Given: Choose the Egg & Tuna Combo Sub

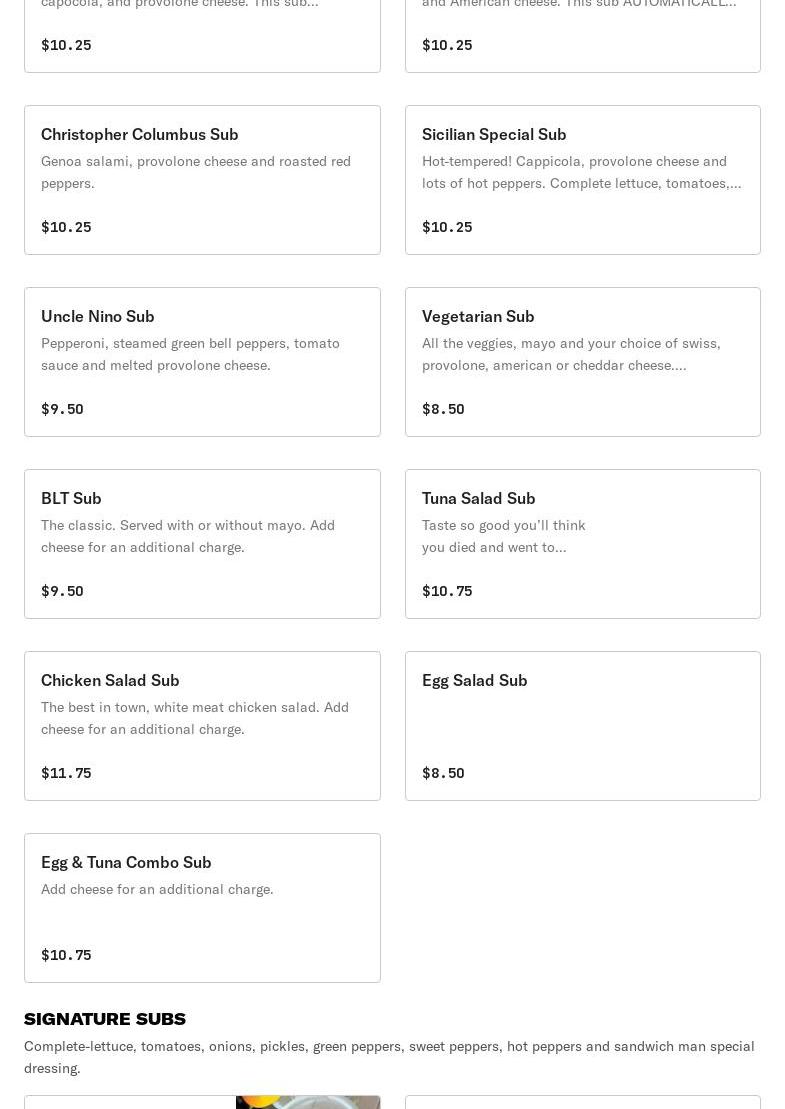Looking at the screenshot, I should 202,908.
